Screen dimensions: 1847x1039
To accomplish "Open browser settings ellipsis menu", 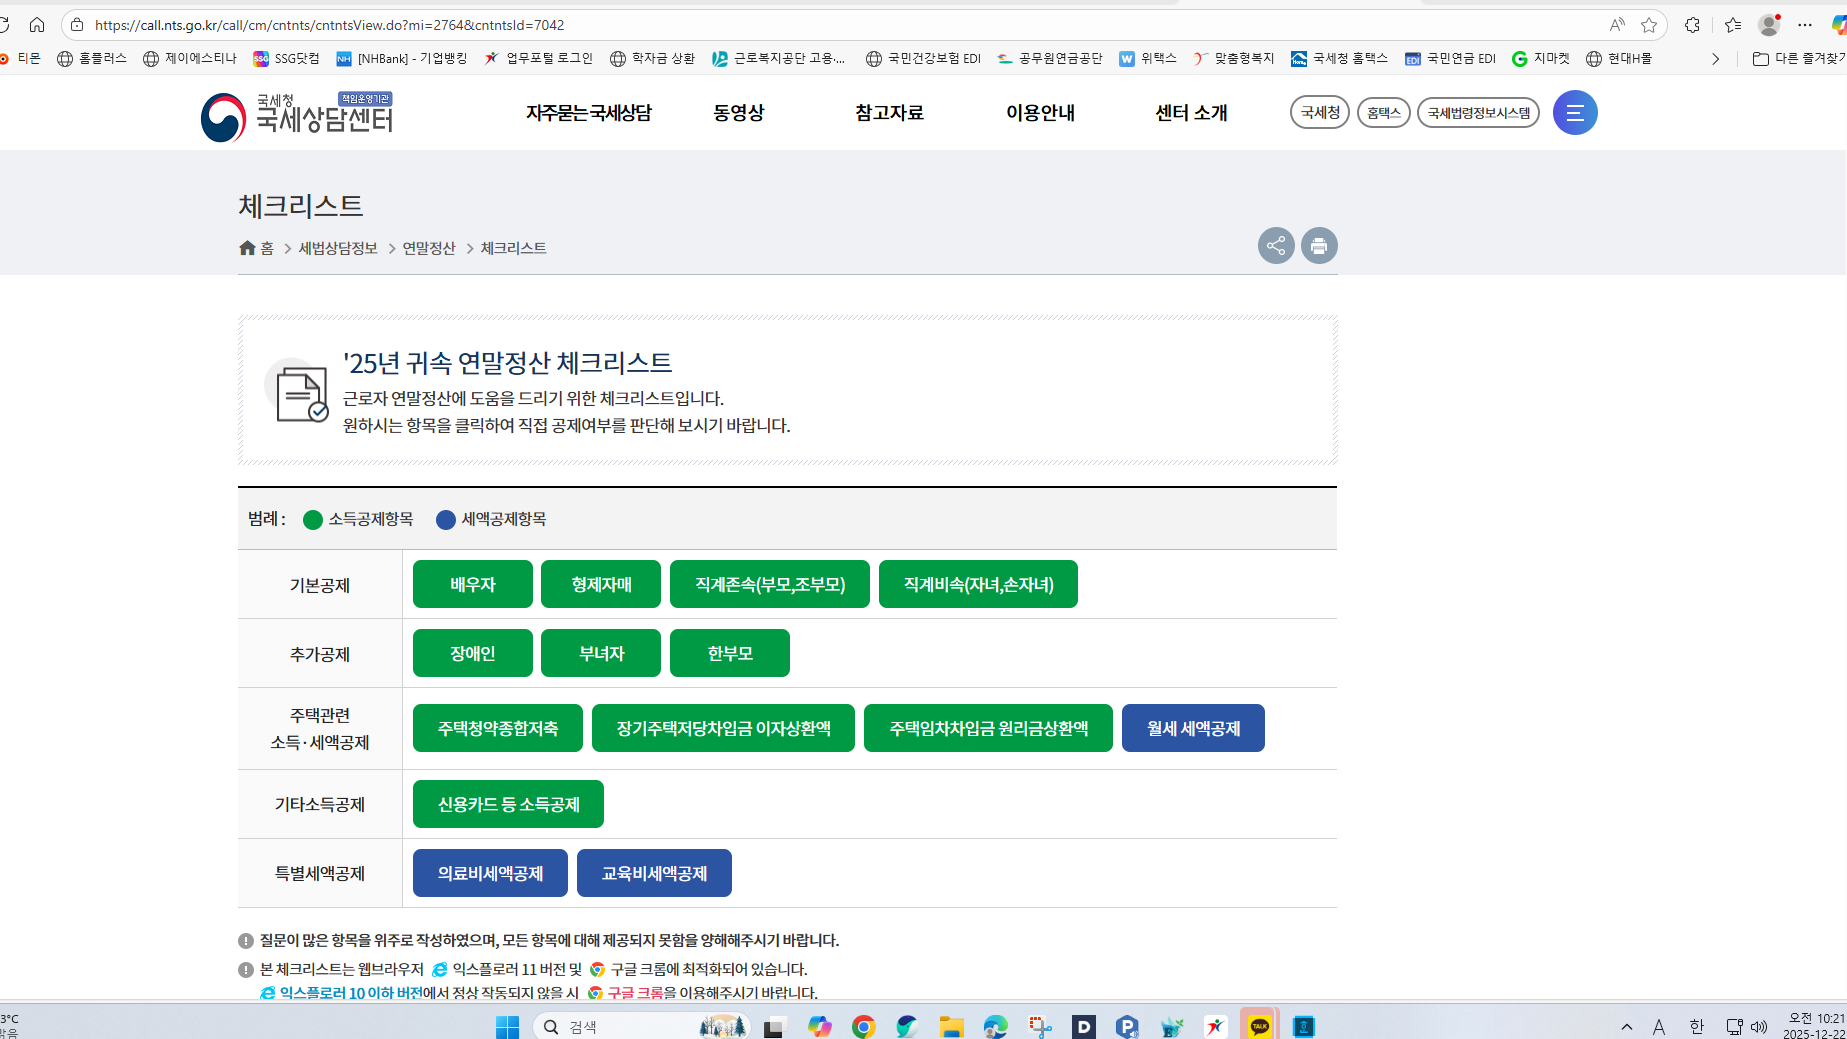I will click(x=1805, y=25).
